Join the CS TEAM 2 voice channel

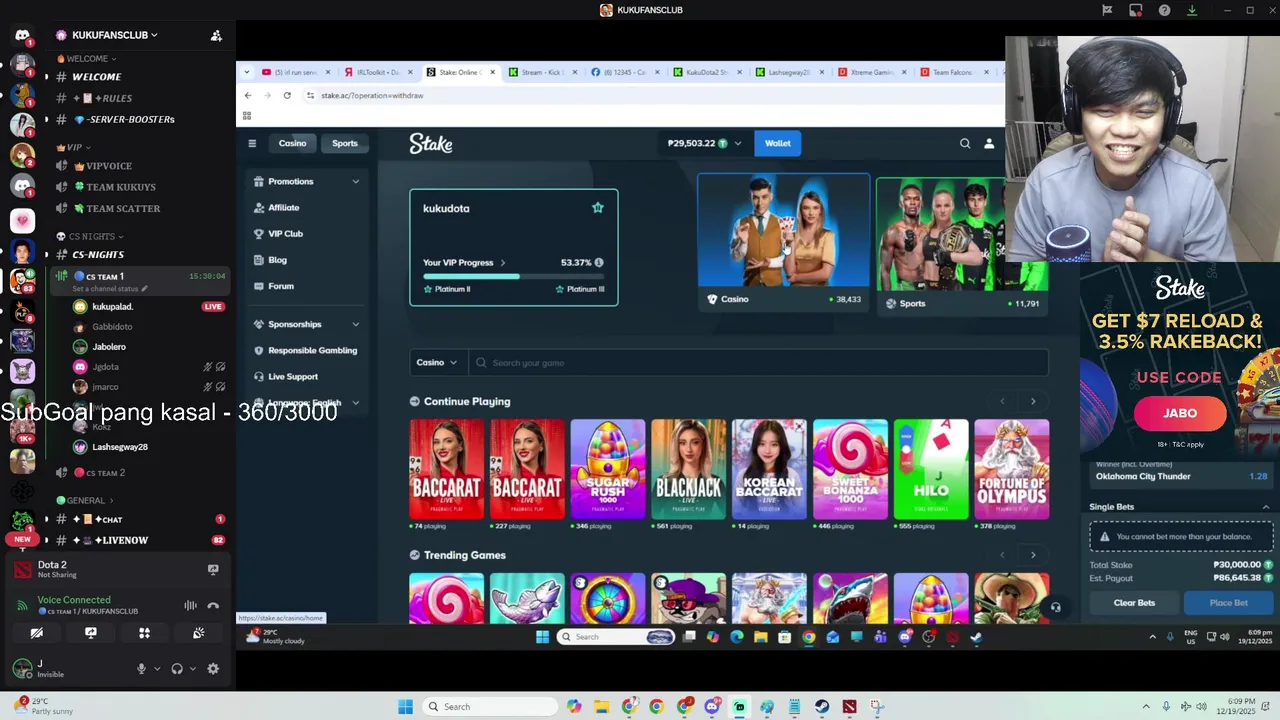(105, 473)
